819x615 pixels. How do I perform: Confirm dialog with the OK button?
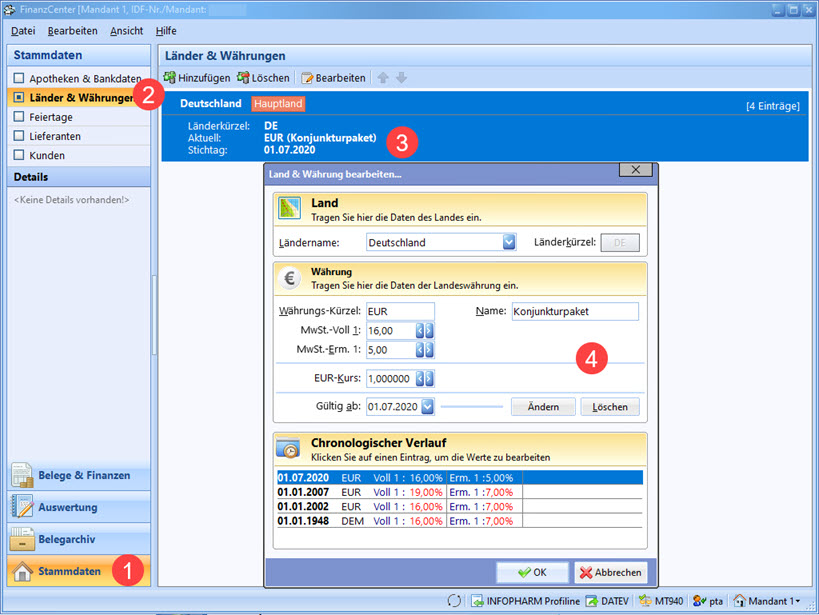click(531, 572)
